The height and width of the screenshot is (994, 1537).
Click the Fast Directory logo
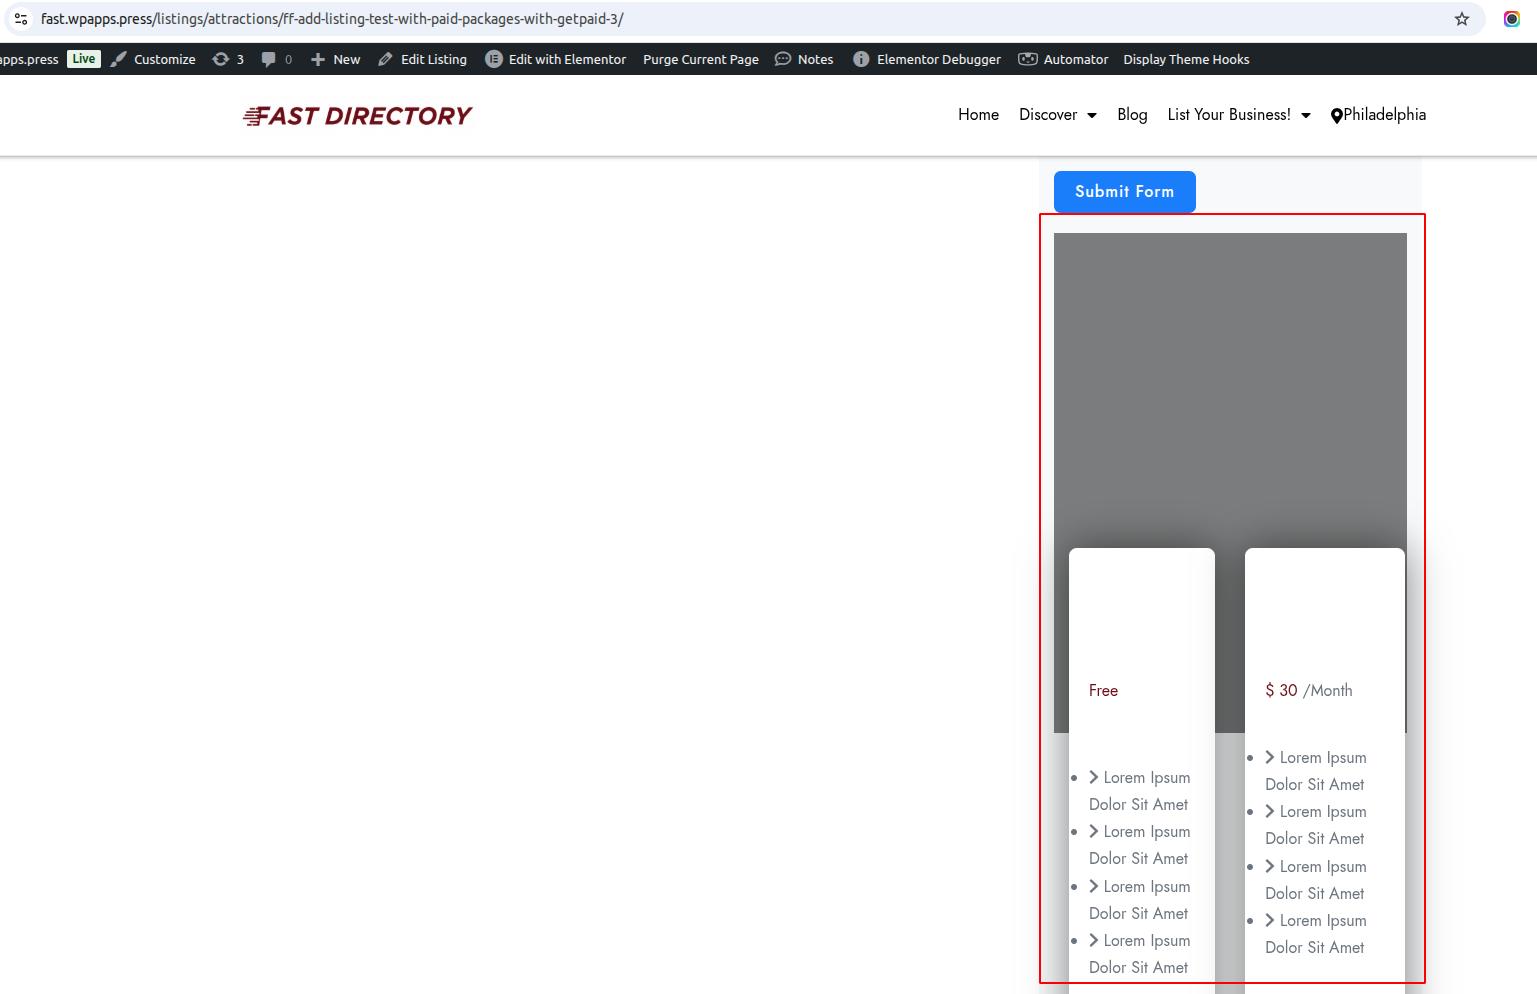click(x=357, y=116)
